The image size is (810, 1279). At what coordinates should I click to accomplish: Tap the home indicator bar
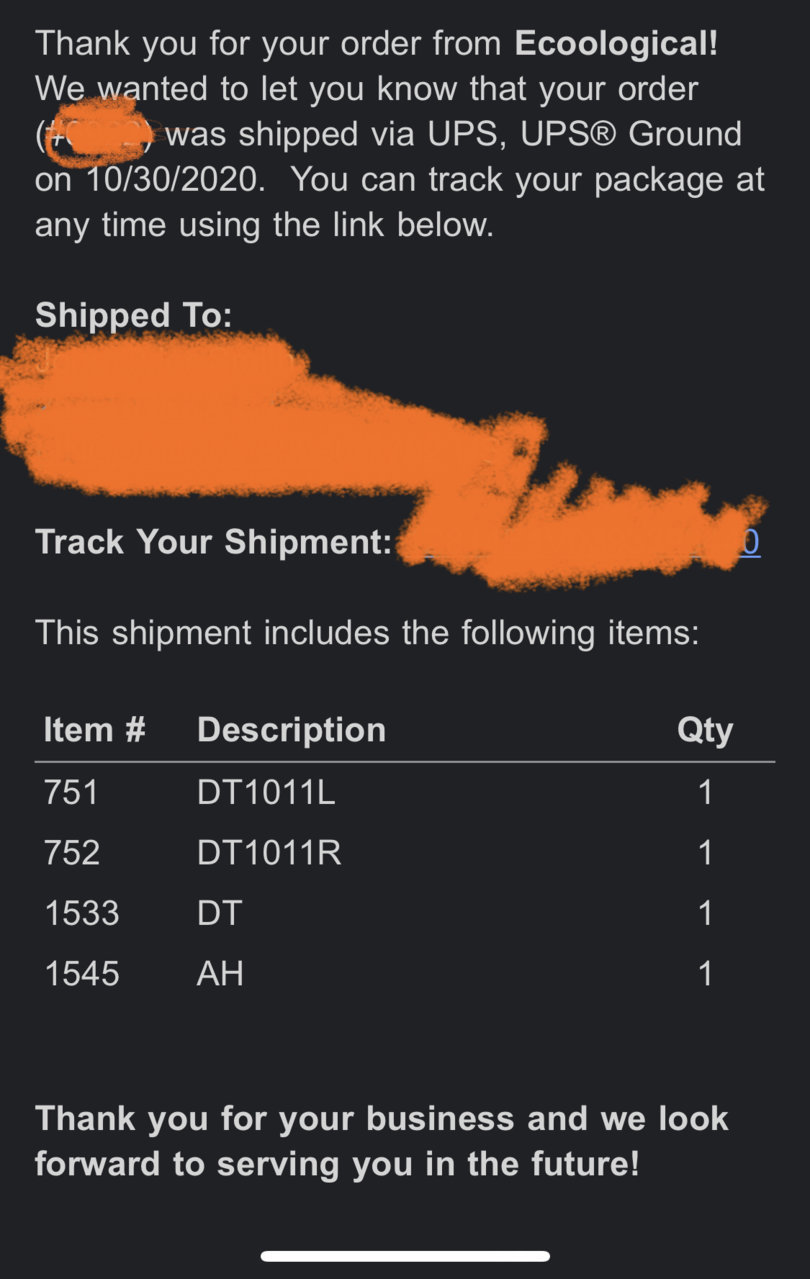[405, 1256]
